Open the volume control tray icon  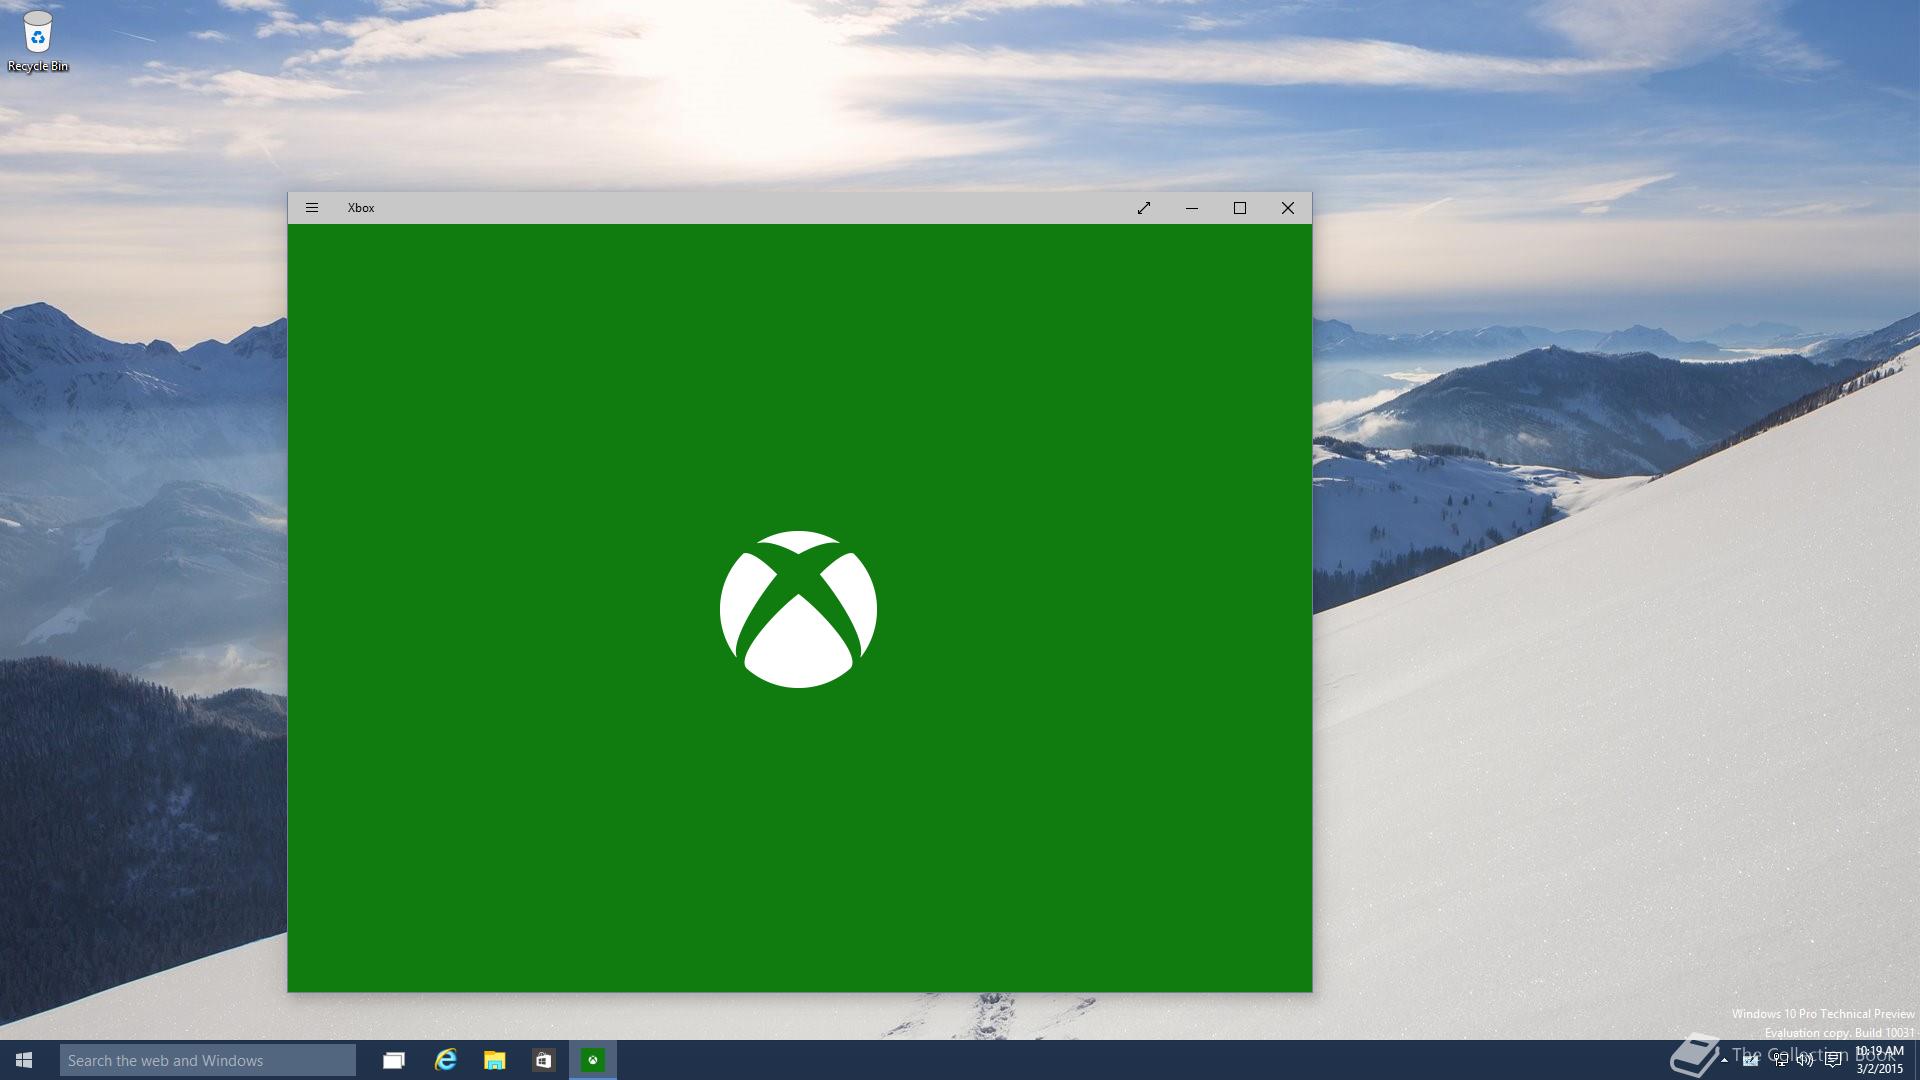click(1806, 1061)
